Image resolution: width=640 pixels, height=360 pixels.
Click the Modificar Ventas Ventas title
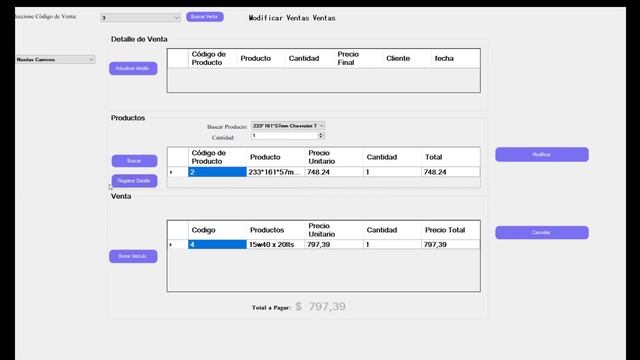[x=292, y=18]
